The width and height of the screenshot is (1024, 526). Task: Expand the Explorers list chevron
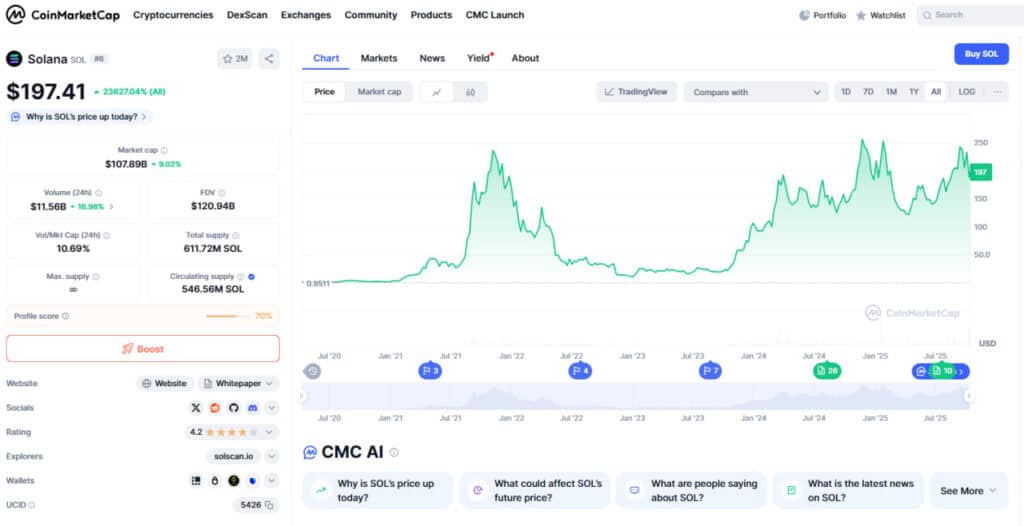271,456
